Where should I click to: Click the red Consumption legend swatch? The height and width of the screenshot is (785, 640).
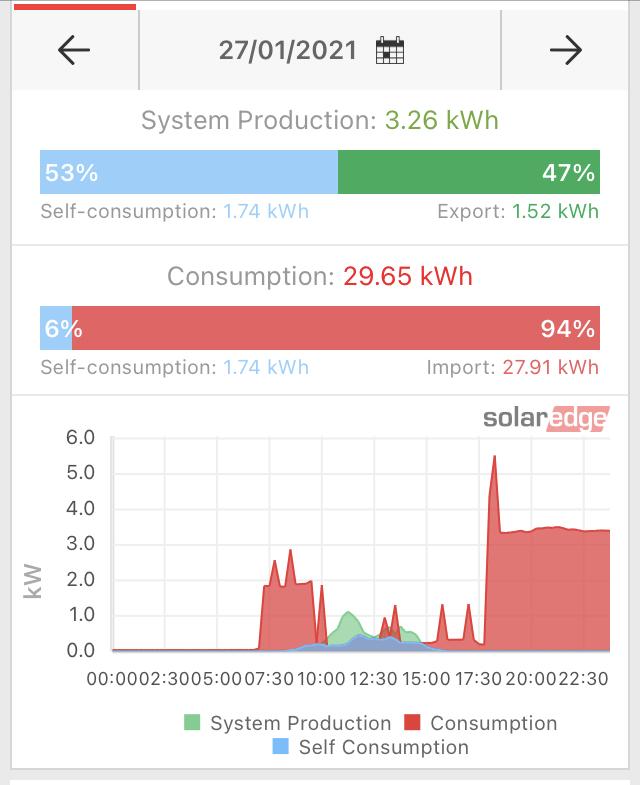pos(412,722)
